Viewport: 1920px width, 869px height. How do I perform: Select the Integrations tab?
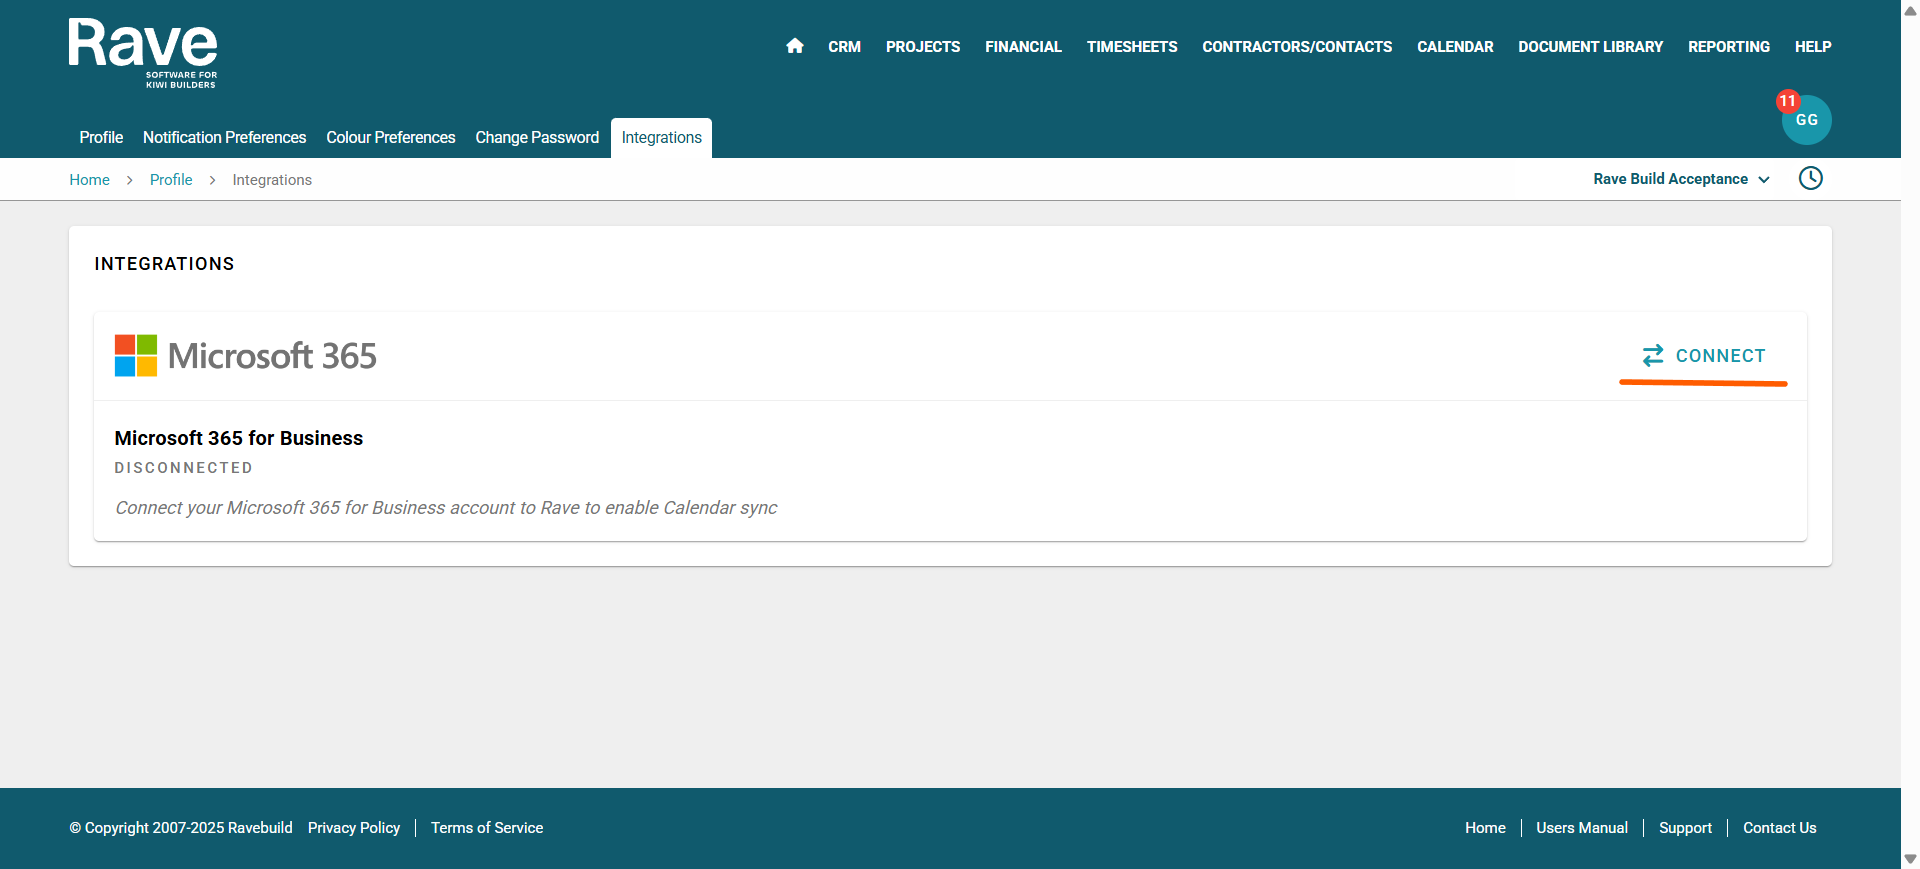click(x=662, y=138)
